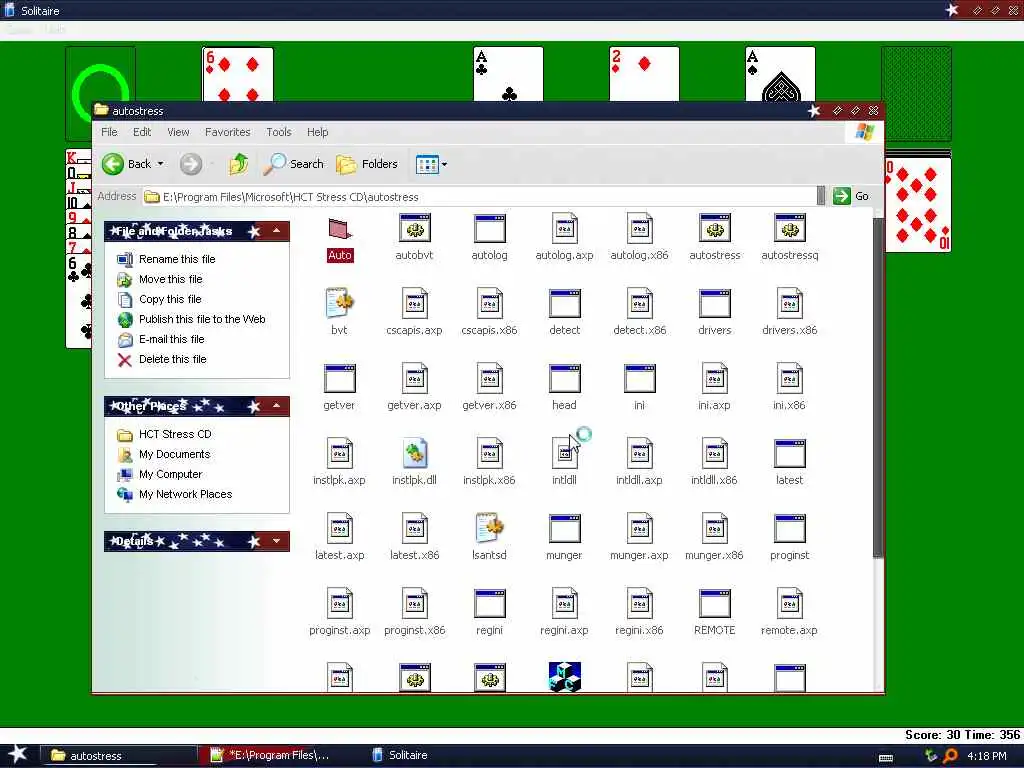Open the star Start button
This screenshot has width=1024, height=768.
click(18, 754)
